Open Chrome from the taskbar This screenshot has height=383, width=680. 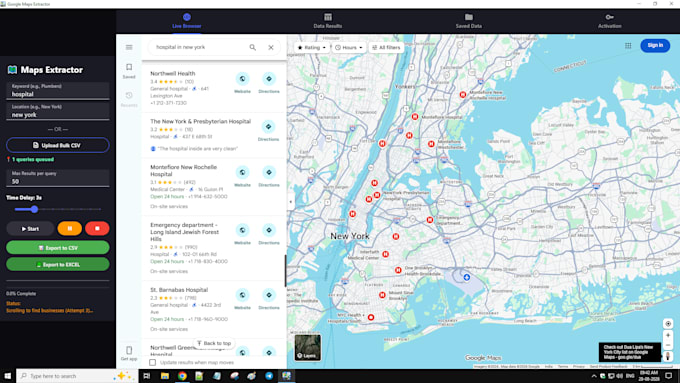tap(182, 376)
